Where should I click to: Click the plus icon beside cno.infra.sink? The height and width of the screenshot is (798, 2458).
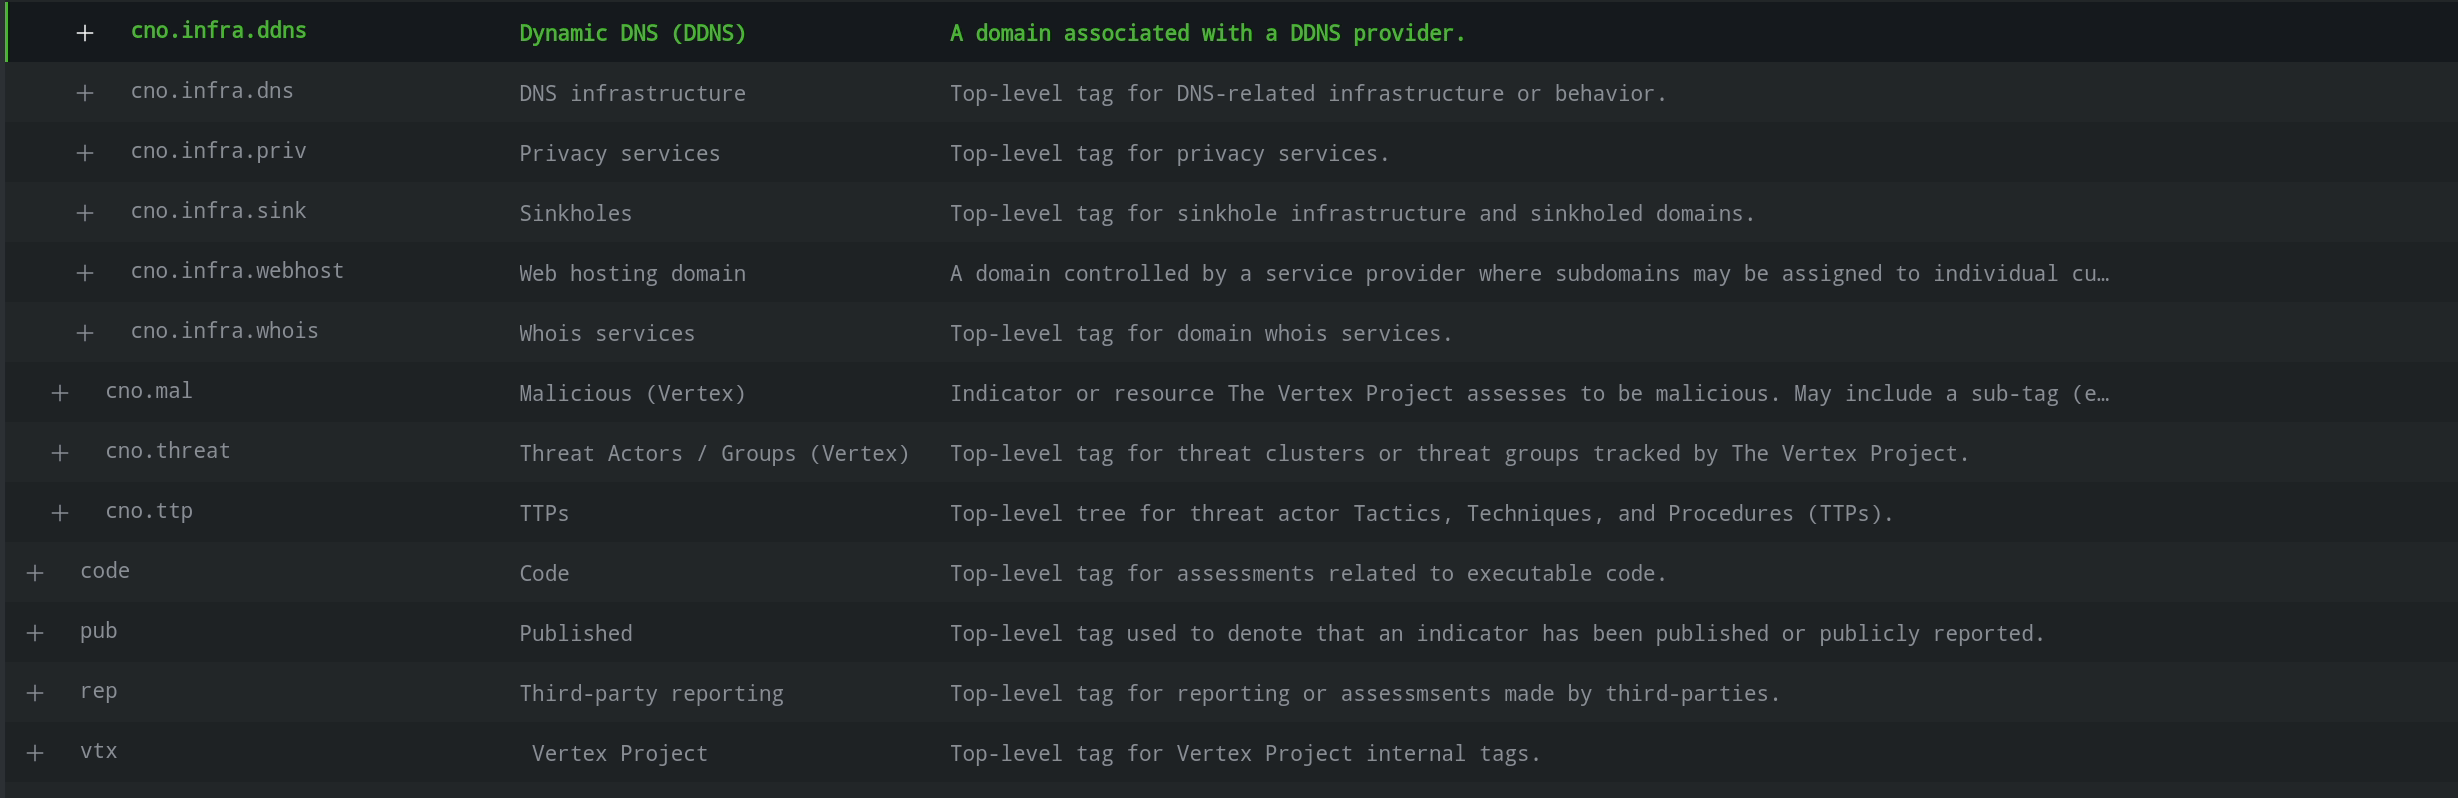(85, 213)
